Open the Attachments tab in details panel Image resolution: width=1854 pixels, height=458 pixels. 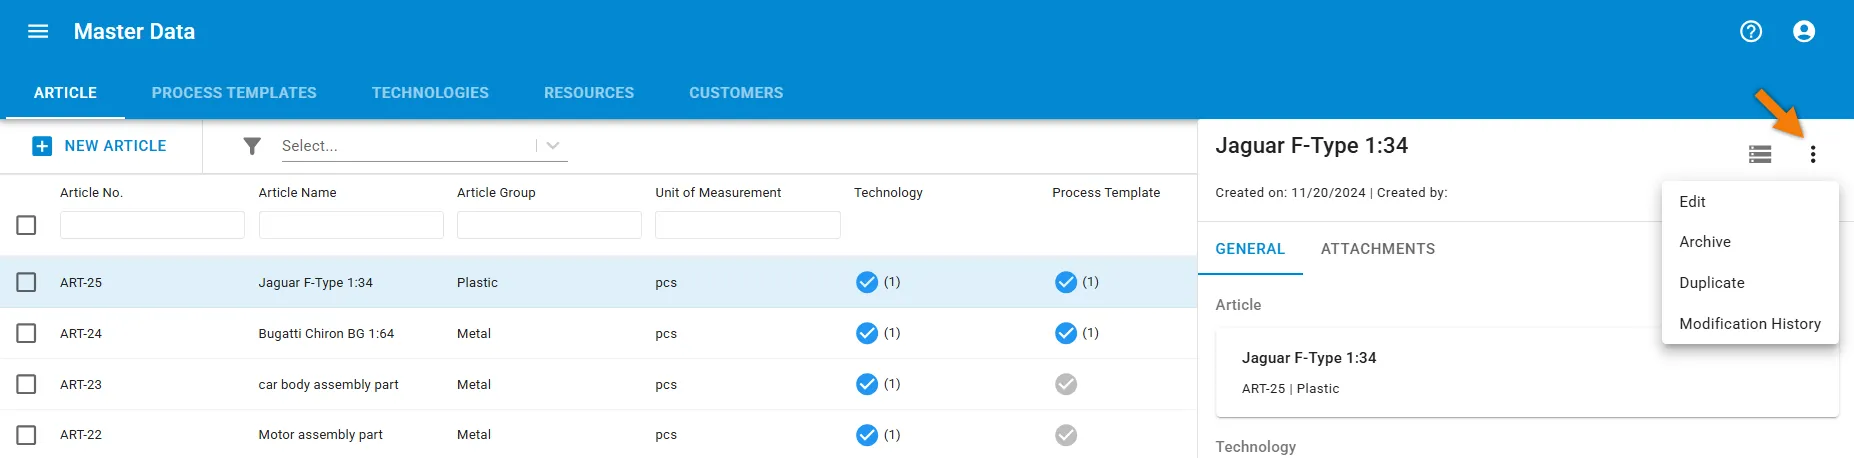1378,249
